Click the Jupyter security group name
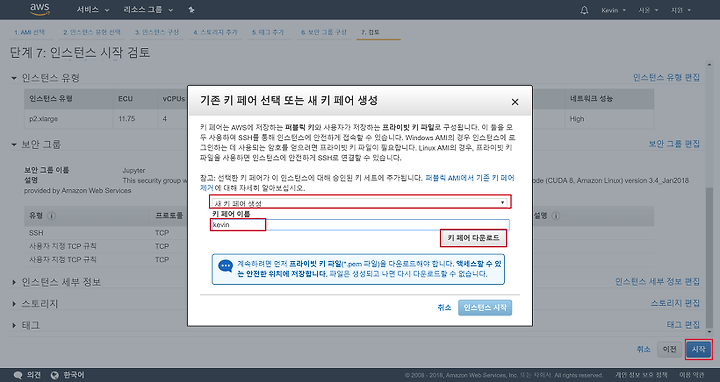 pos(134,170)
